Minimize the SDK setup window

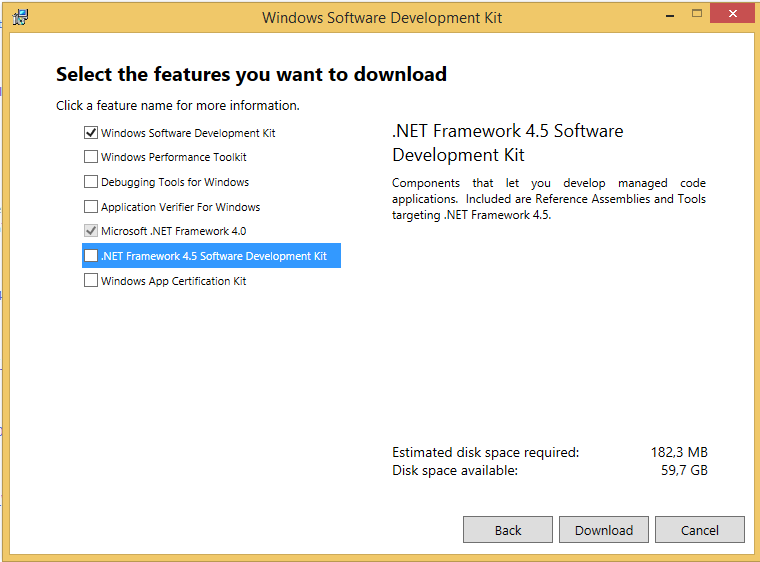(670, 16)
